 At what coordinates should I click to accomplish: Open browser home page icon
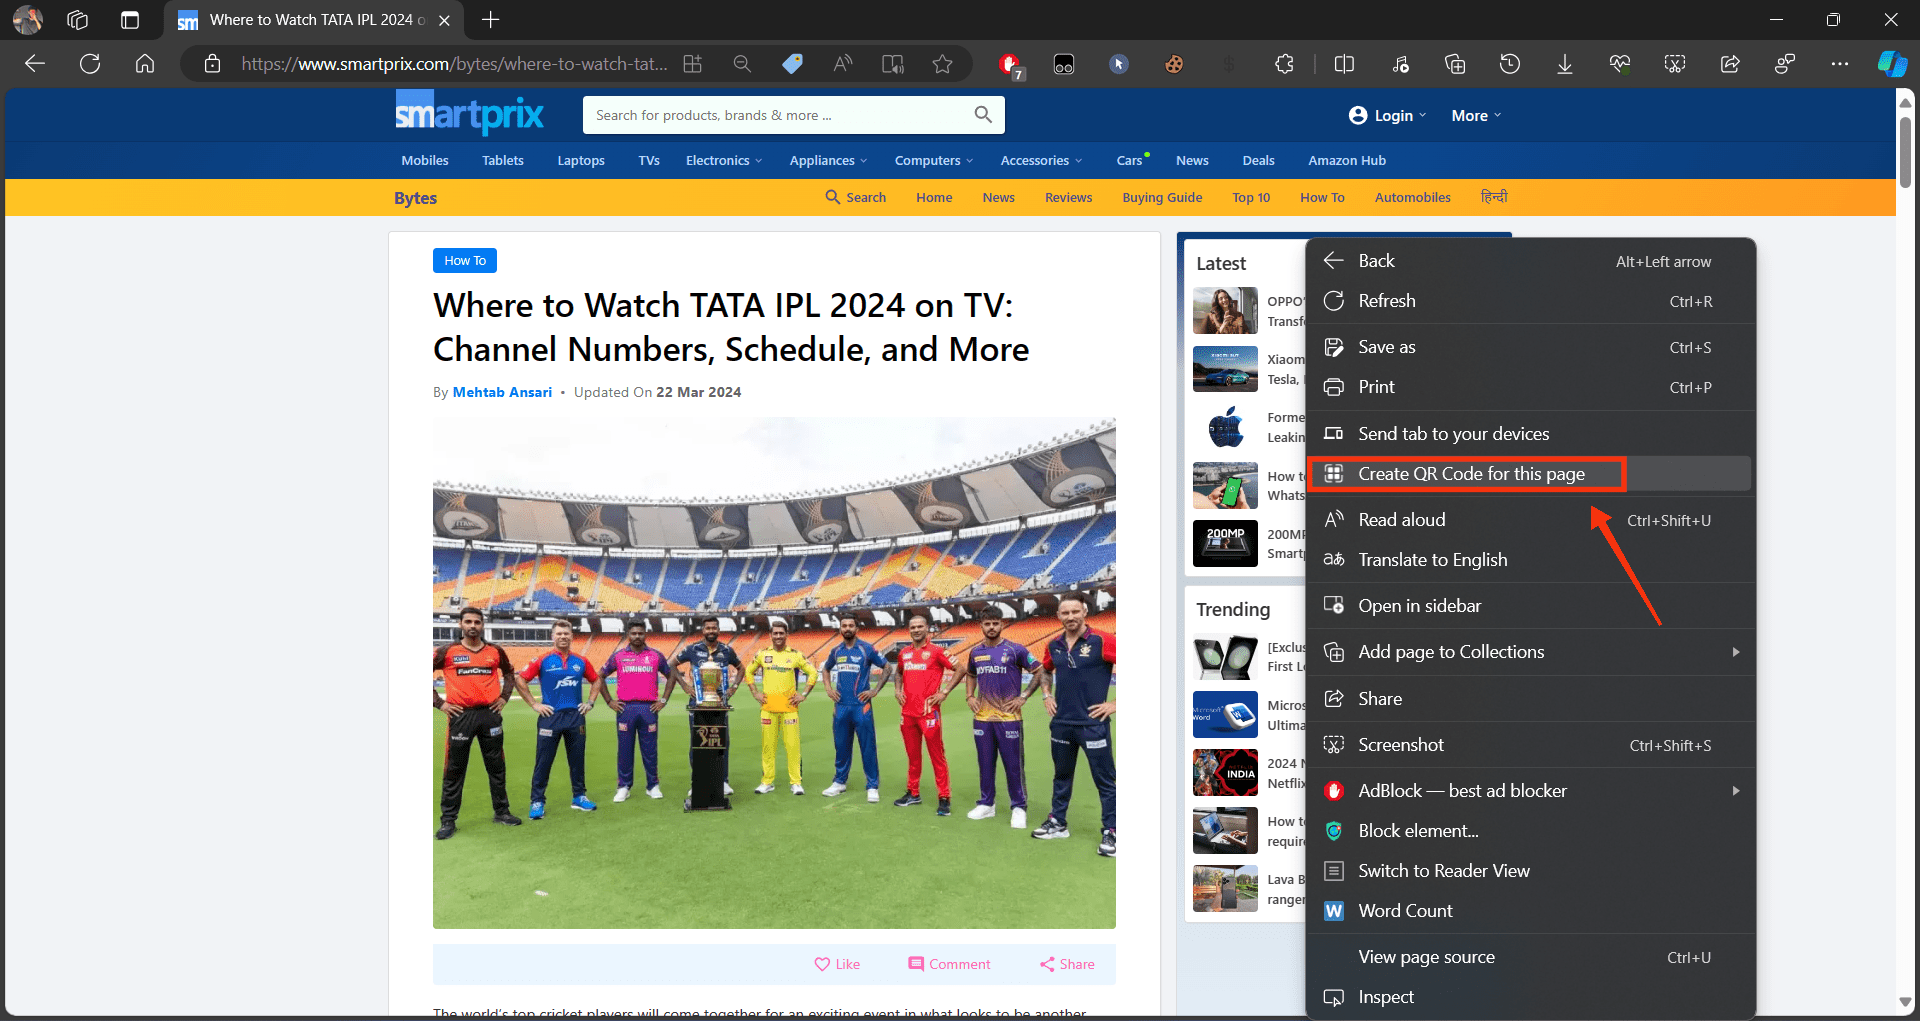point(145,64)
